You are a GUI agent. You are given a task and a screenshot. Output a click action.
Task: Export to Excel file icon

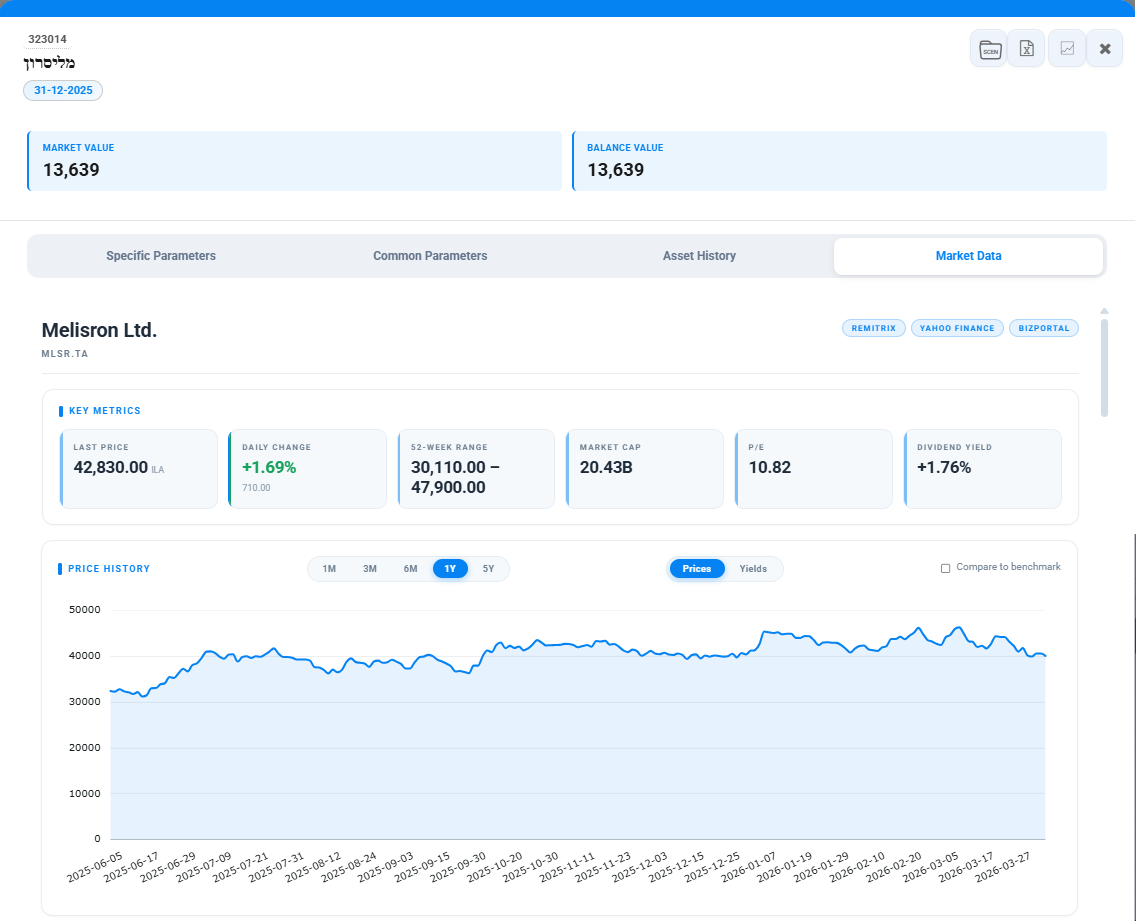point(1027,49)
